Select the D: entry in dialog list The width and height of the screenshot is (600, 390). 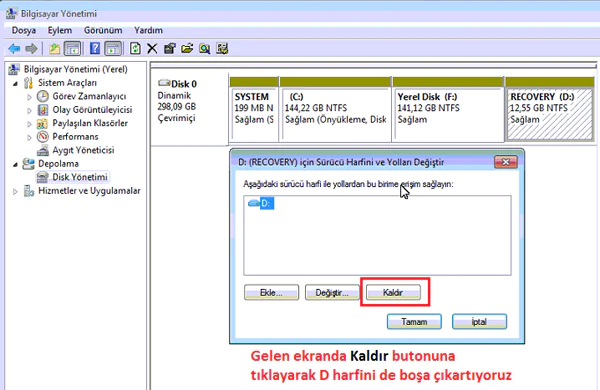(267, 203)
